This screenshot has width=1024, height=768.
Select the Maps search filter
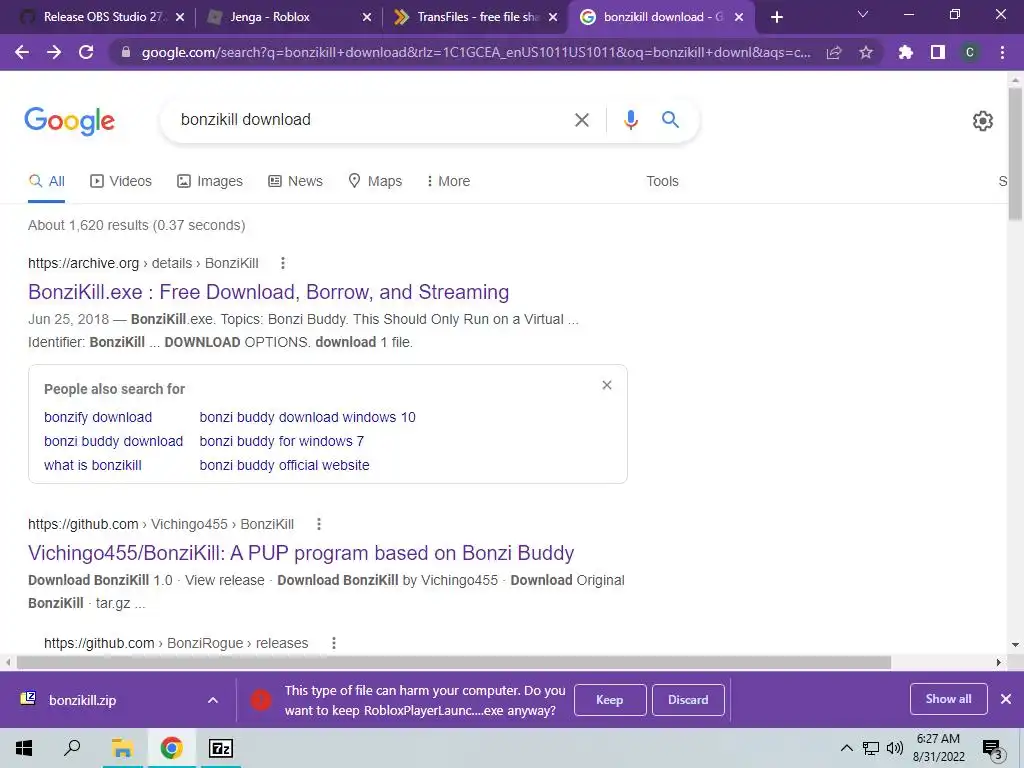376,181
